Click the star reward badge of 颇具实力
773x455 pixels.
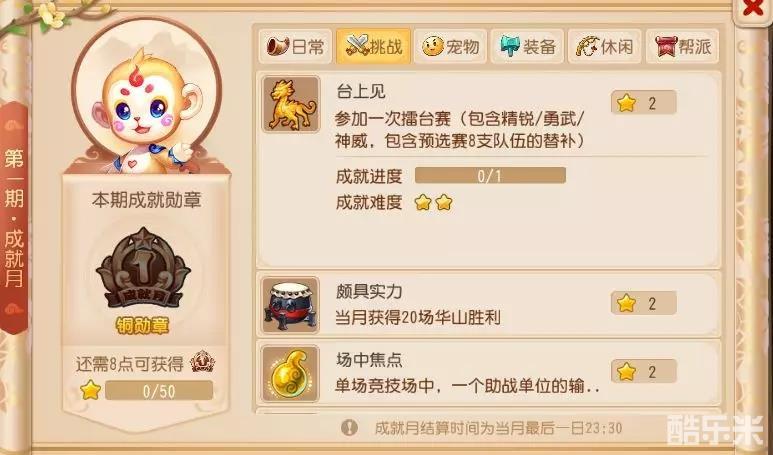click(x=643, y=303)
